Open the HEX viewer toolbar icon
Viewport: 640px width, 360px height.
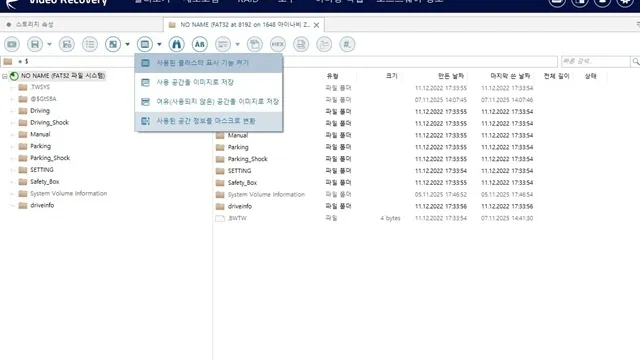[278, 44]
